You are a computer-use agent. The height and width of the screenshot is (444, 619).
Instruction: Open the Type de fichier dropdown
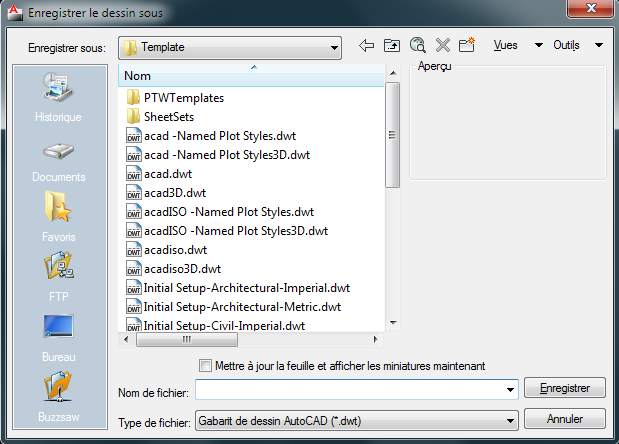click(x=356, y=421)
